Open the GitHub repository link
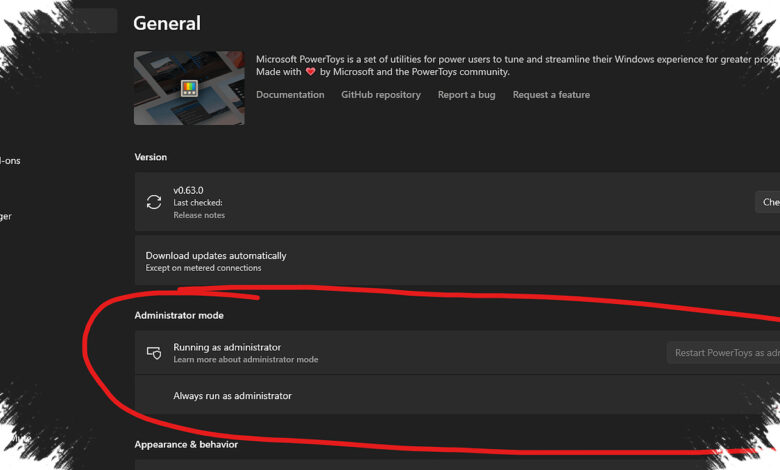This screenshot has height=470, width=780. [x=381, y=94]
